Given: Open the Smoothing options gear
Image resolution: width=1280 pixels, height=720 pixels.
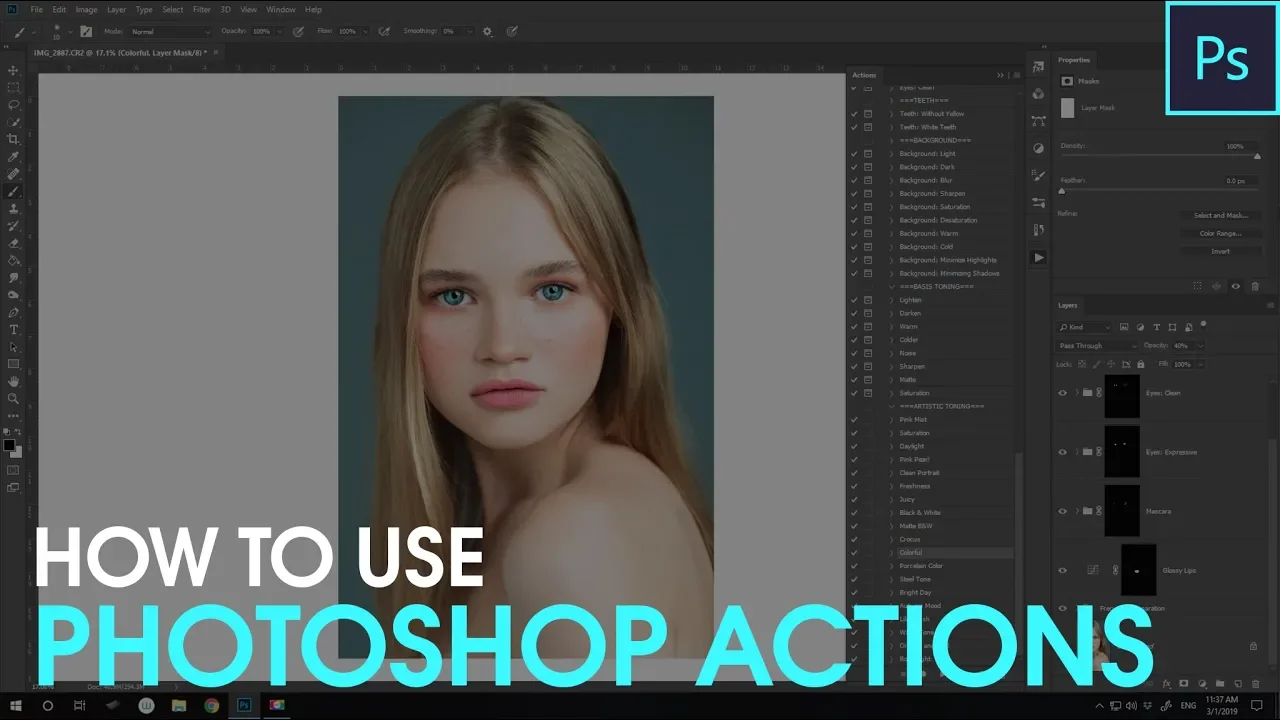Looking at the screenshot, I should coord(487,31).
